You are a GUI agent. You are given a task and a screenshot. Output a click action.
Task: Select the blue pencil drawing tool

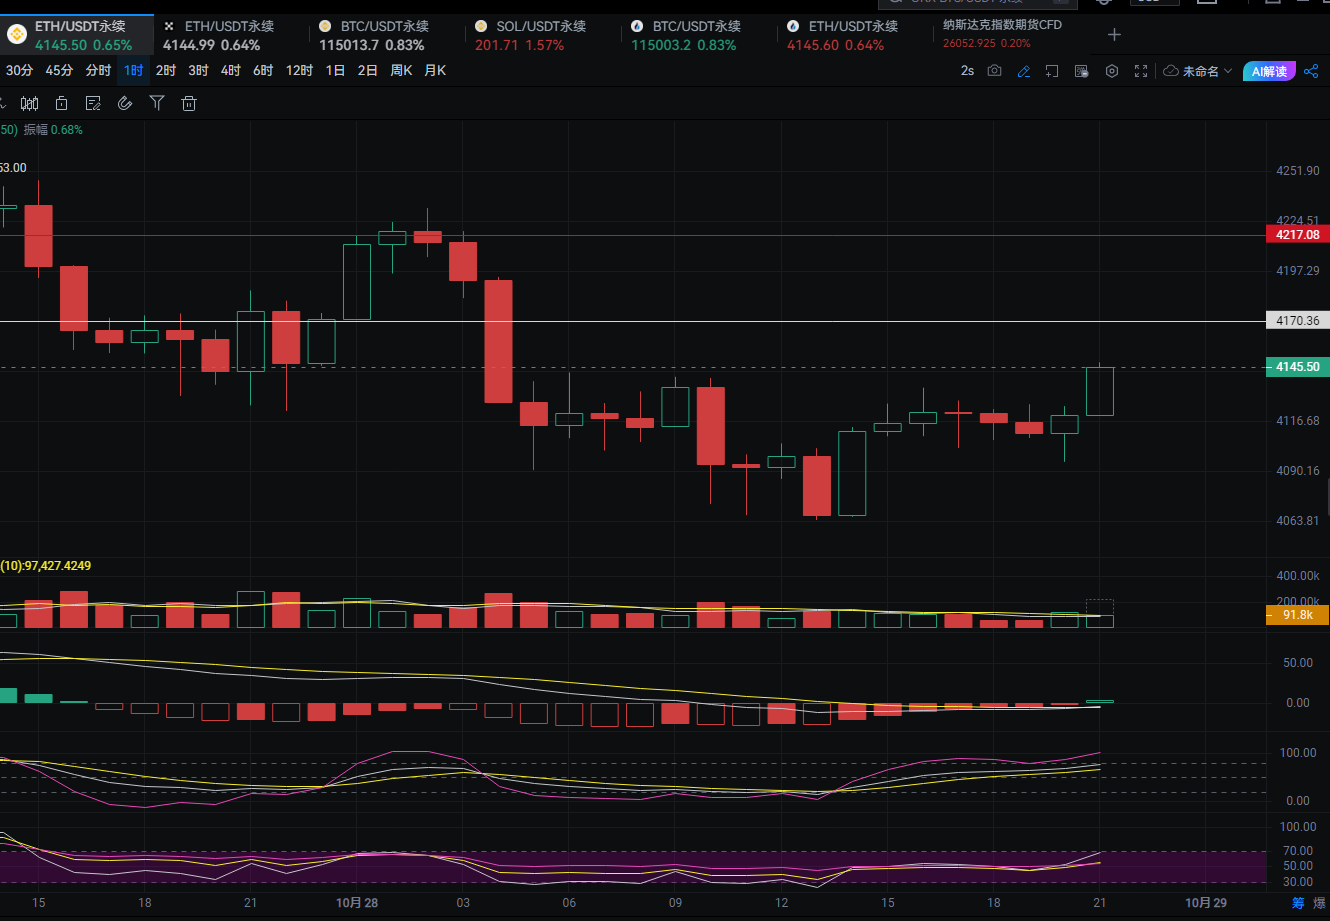[1023, 71]
